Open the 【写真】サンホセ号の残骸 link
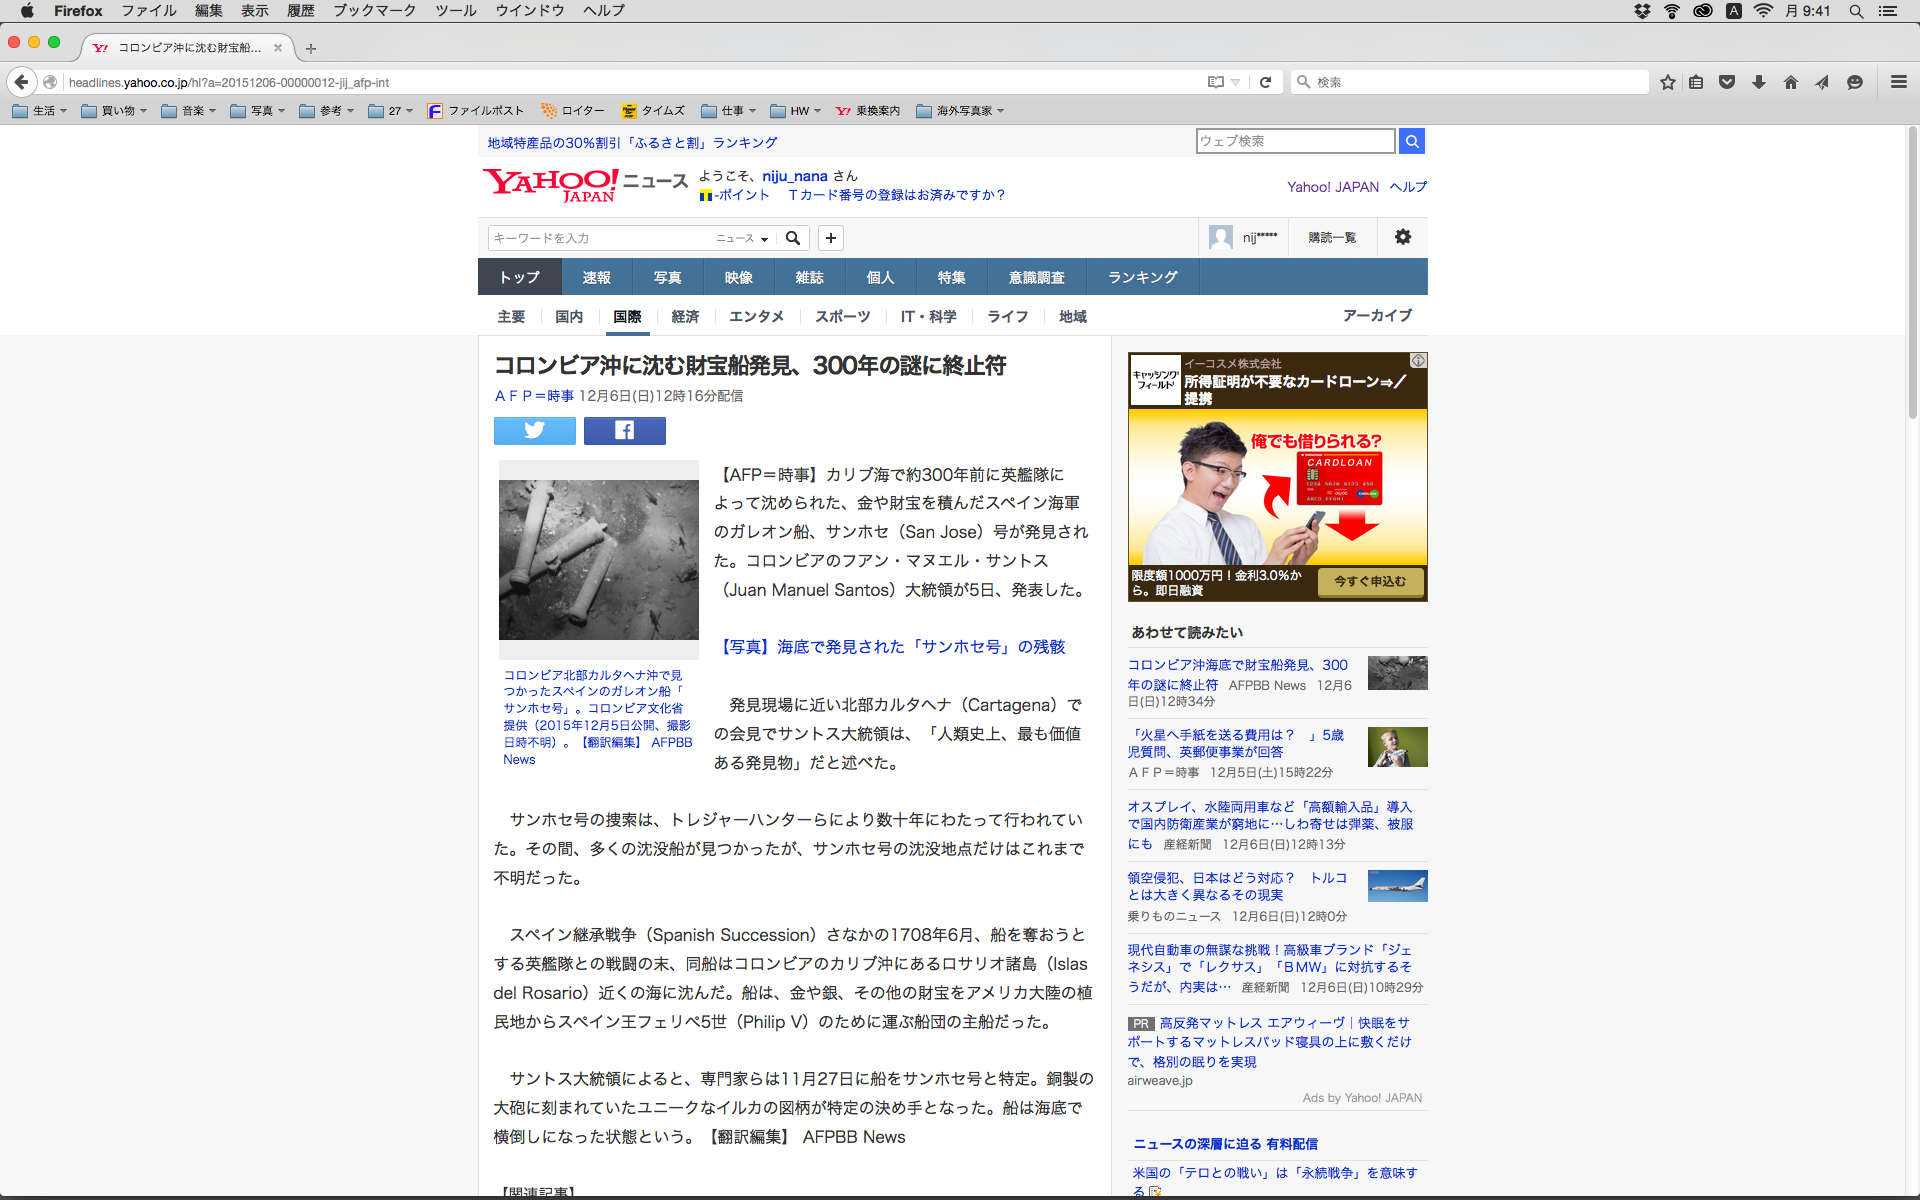The image size is (1920, 1200). (893, 647)
